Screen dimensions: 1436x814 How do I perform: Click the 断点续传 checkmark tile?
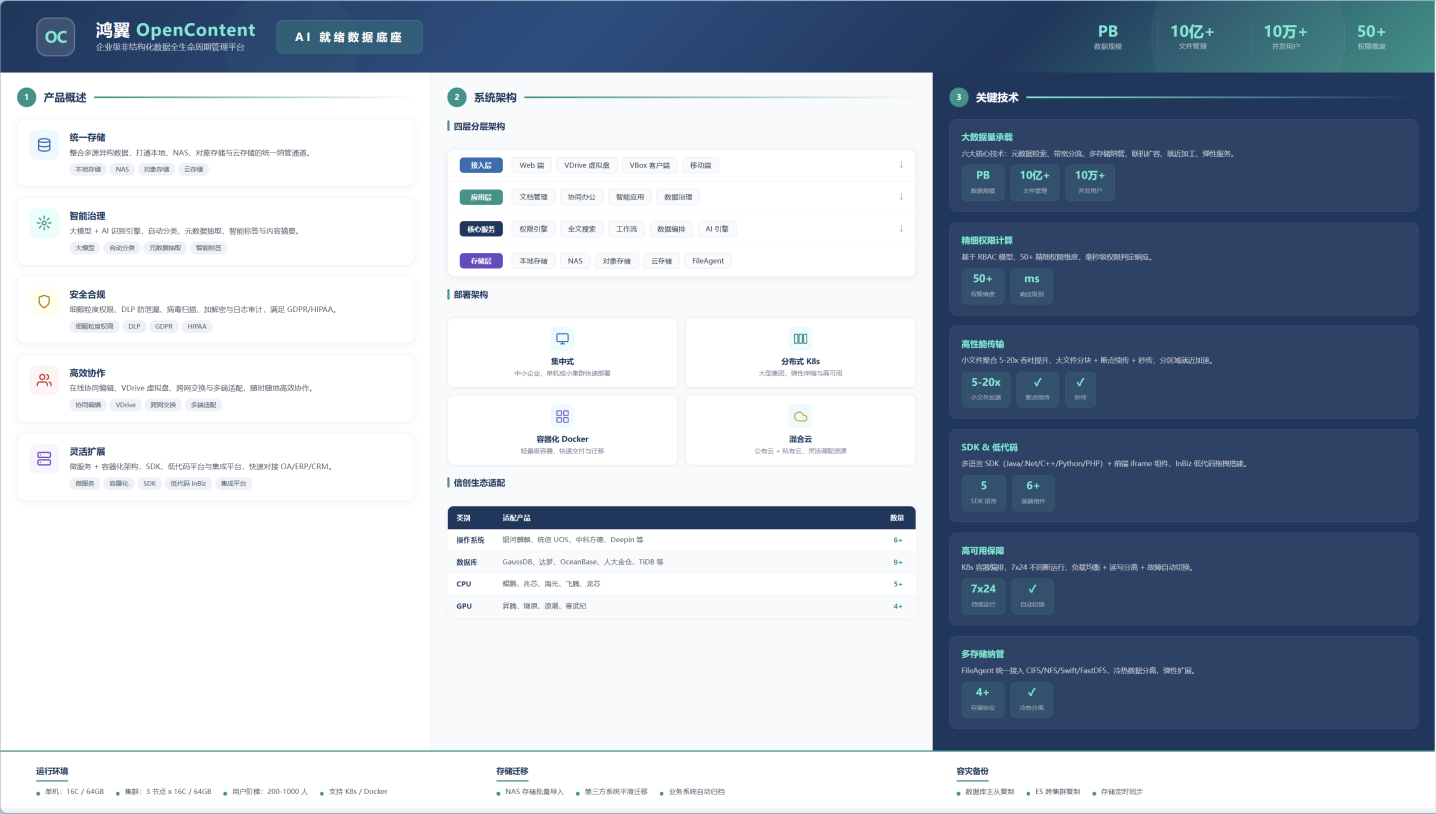click(1037, 387)
